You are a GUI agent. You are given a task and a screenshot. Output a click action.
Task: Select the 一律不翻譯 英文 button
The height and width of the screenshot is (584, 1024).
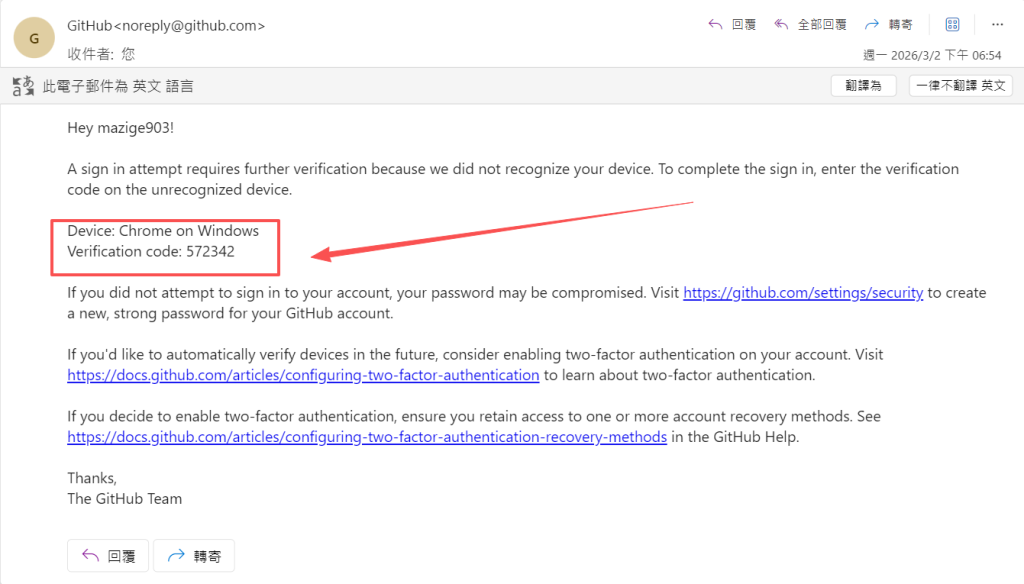pos(960,86)
